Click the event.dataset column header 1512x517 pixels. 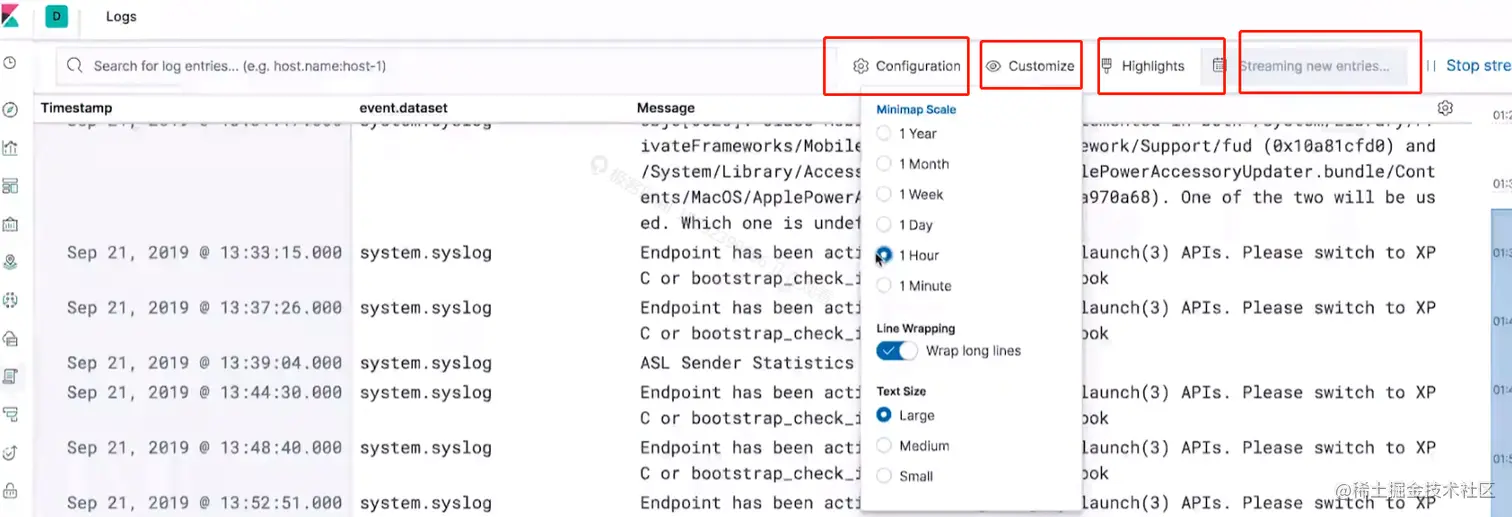click(x=404, y=108)
